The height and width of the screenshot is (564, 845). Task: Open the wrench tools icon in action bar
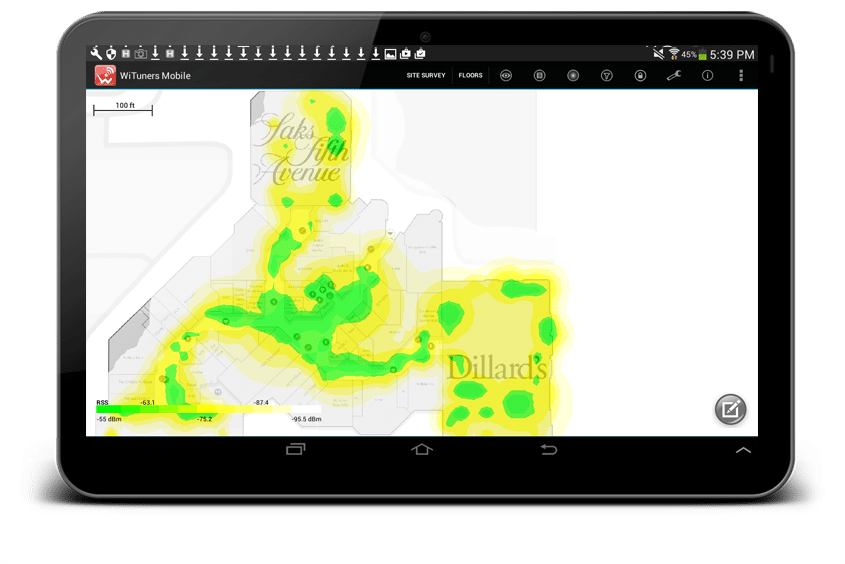pos(674,75)
